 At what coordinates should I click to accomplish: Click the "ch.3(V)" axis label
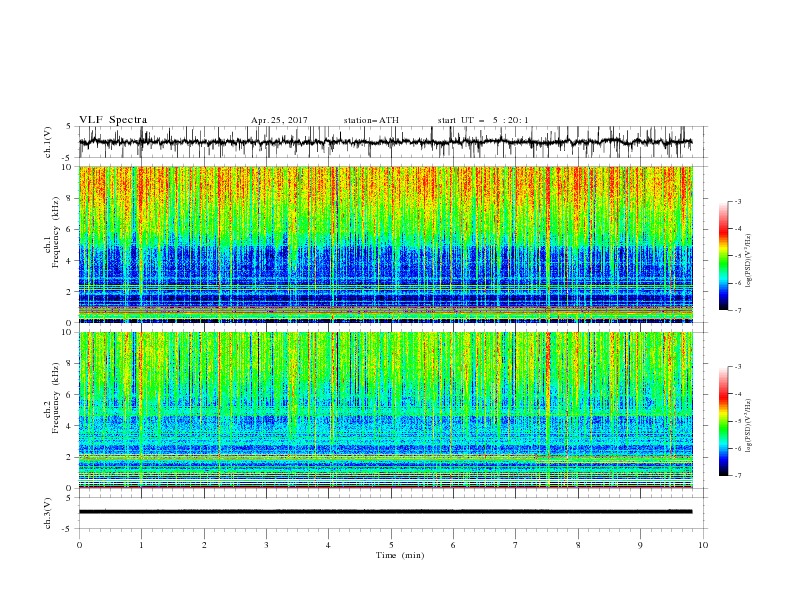point(48,513)
